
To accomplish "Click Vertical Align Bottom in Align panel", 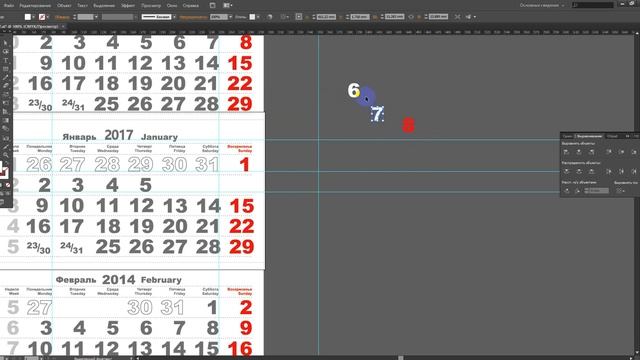I will 634,152.
